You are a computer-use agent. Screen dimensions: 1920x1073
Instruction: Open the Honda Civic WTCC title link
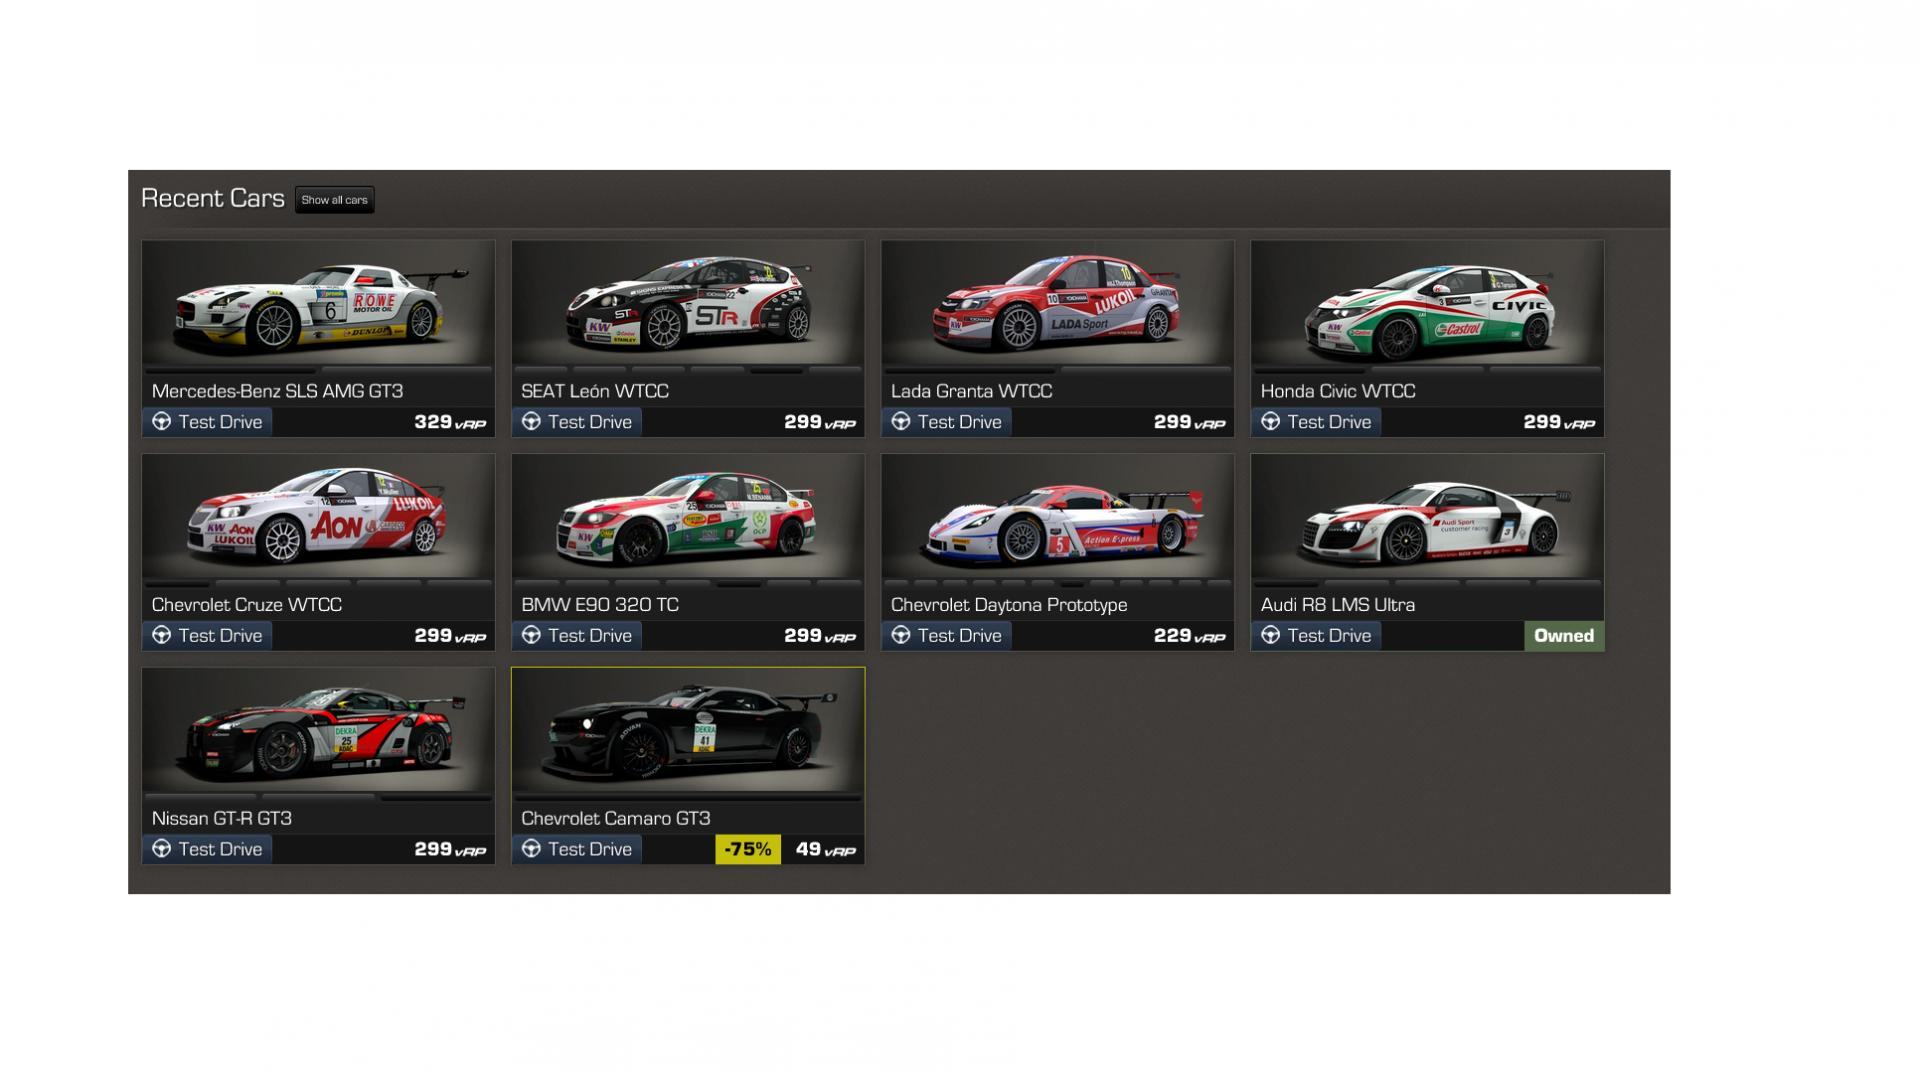tap(1338, 391)
